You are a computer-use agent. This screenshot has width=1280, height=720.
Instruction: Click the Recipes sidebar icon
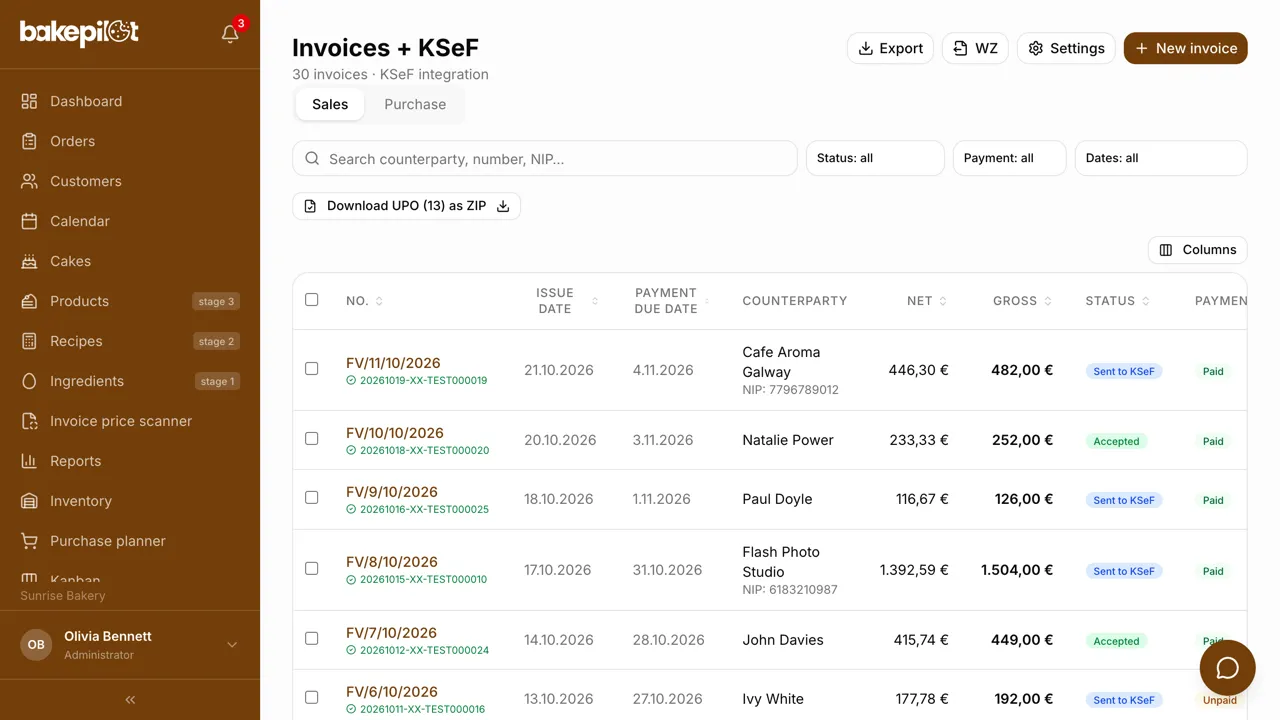click(30, 341)
